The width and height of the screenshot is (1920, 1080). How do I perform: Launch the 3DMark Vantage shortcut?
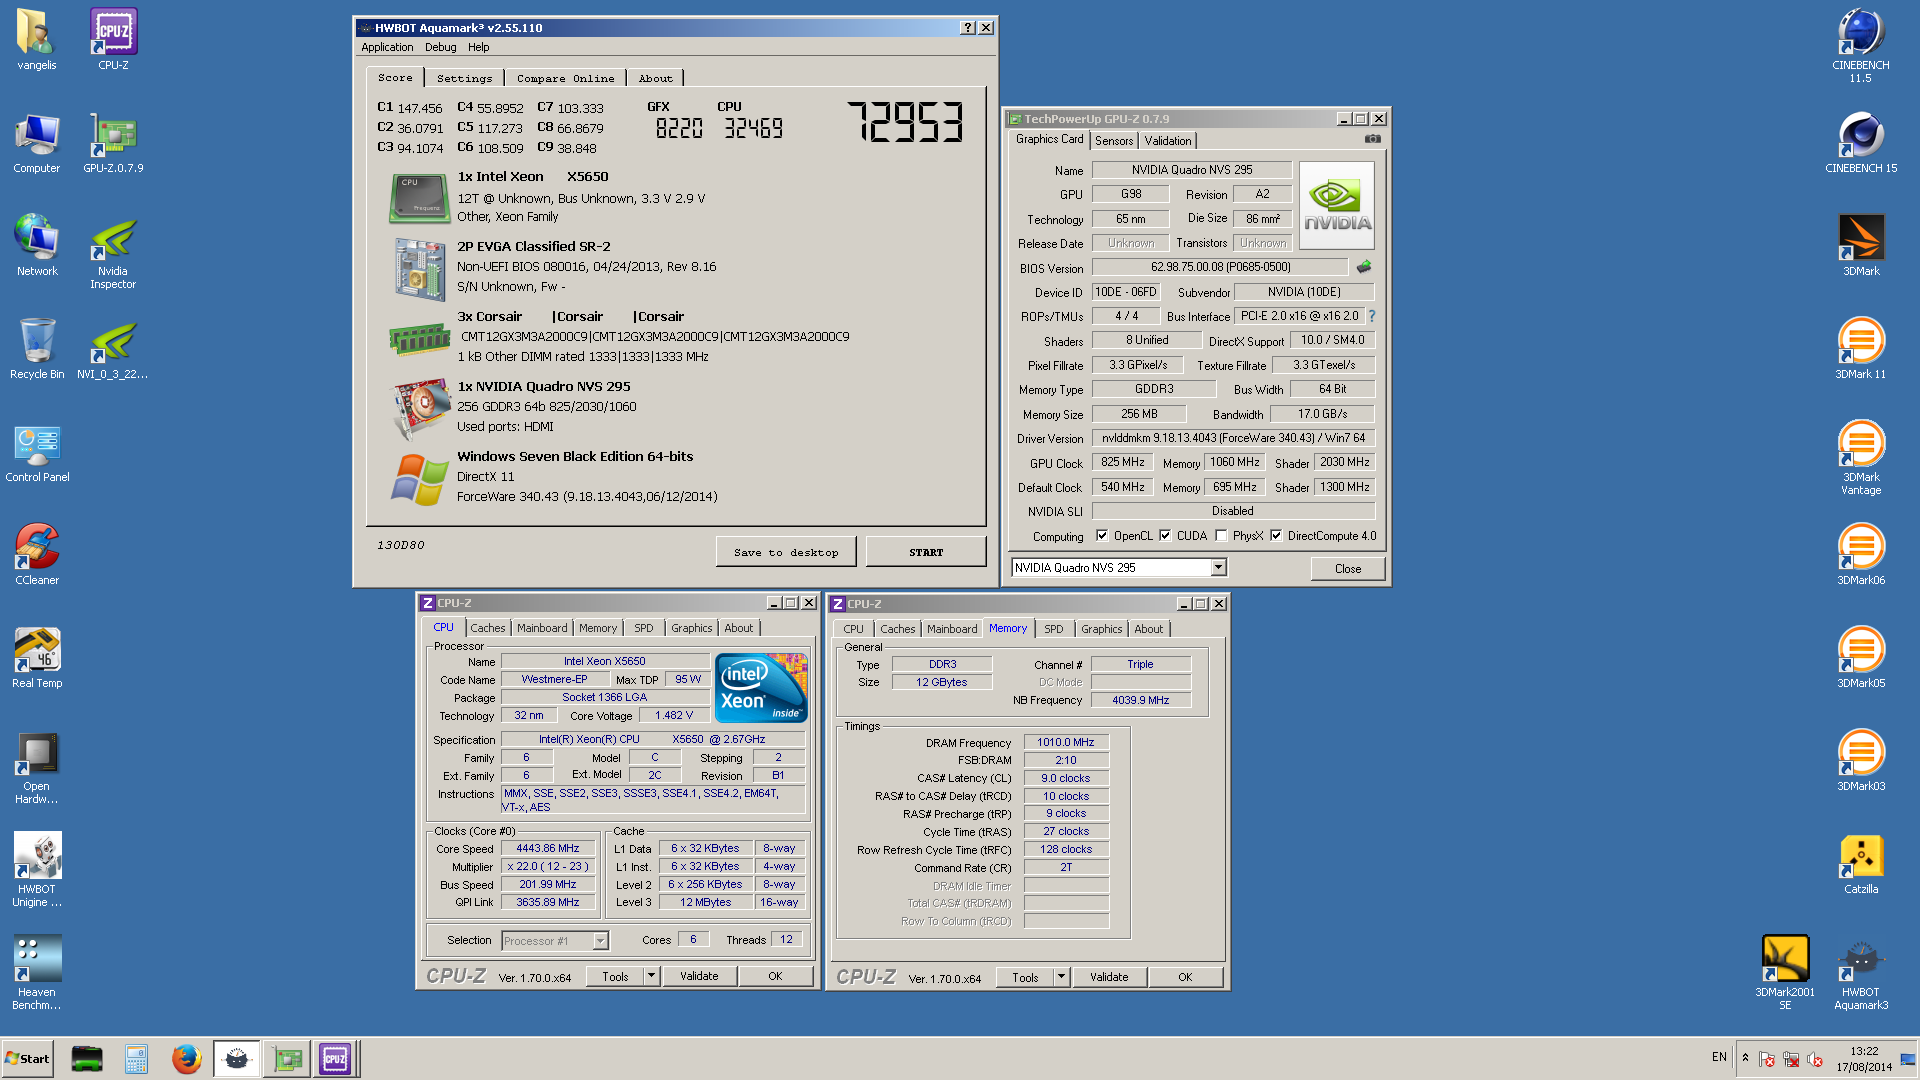coord(1861,458)
